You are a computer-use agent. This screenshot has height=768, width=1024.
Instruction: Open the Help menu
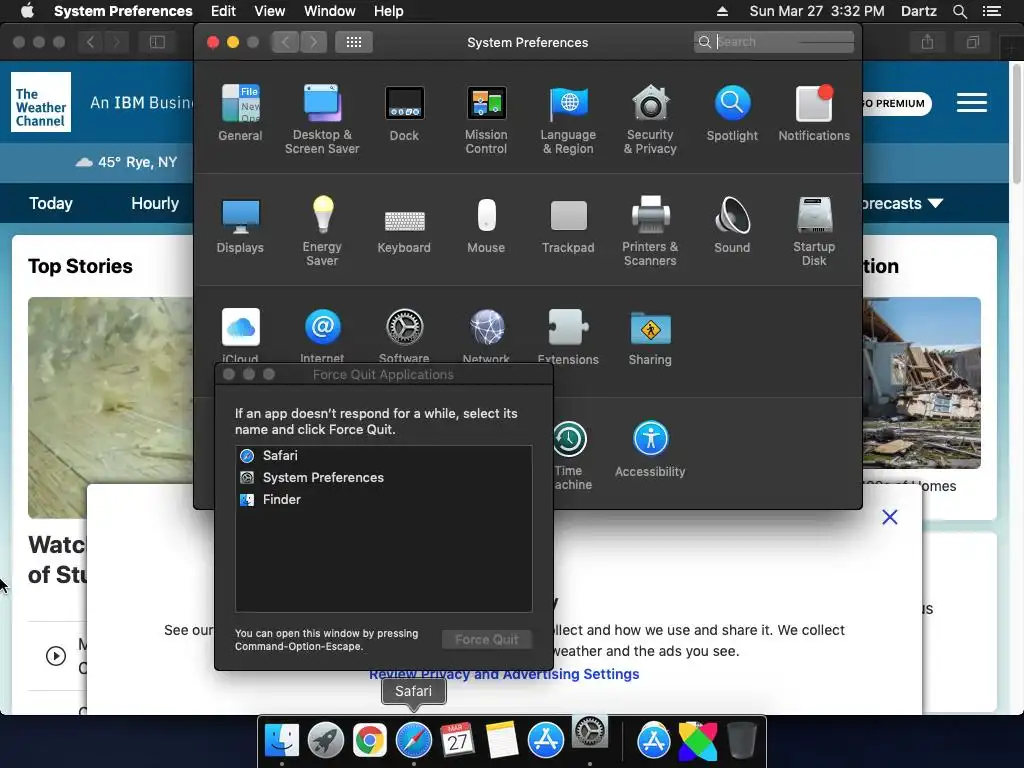[389, 11]
